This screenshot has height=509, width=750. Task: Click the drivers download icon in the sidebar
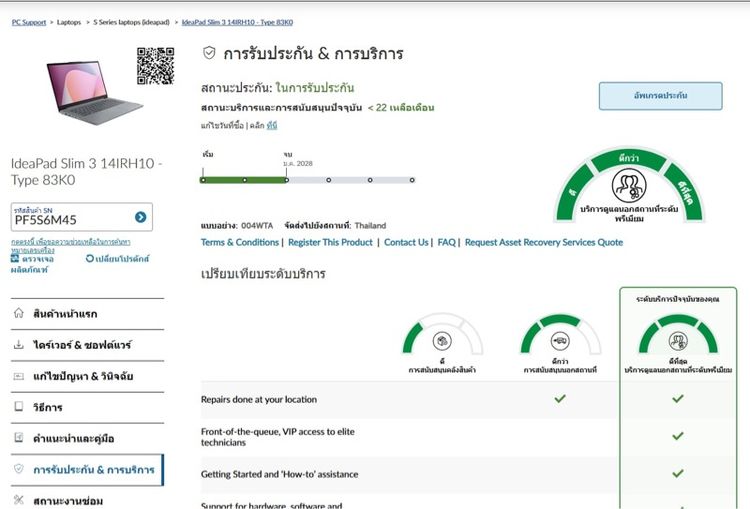tap(19, 344)
